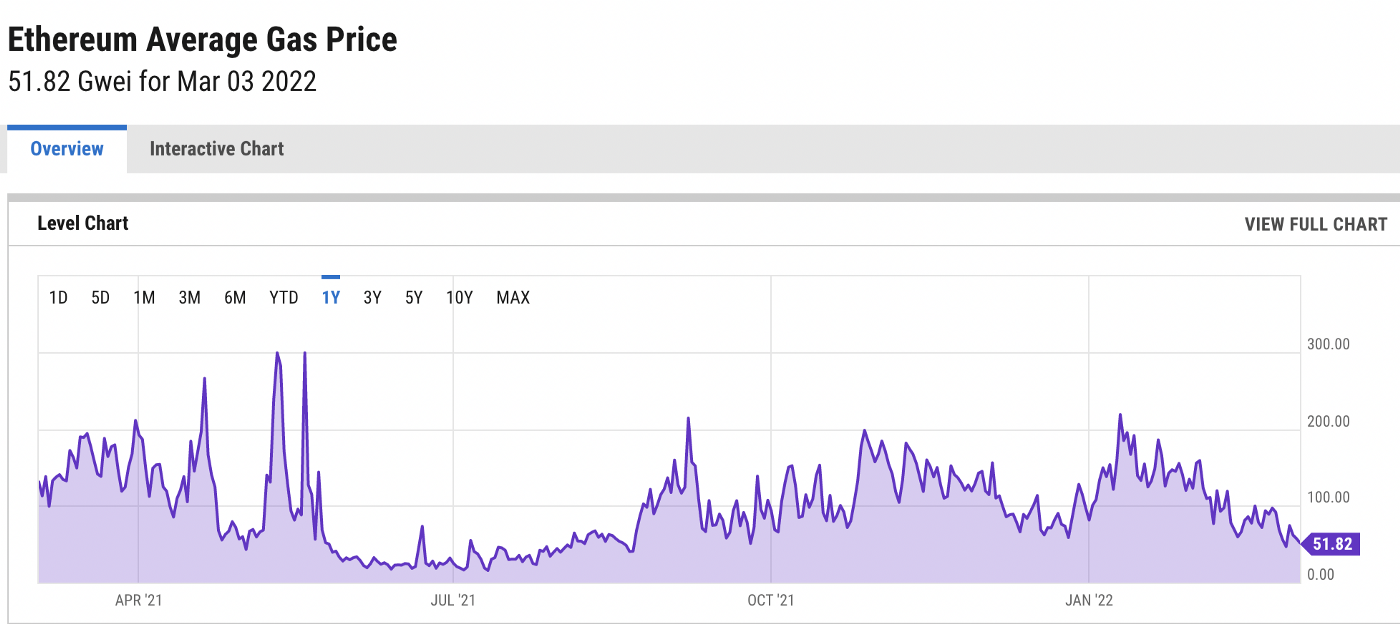Image resolution: width=1400 pixels, height=624 pixels.
Task: Select the 6M time range
Action: [235, 297]
